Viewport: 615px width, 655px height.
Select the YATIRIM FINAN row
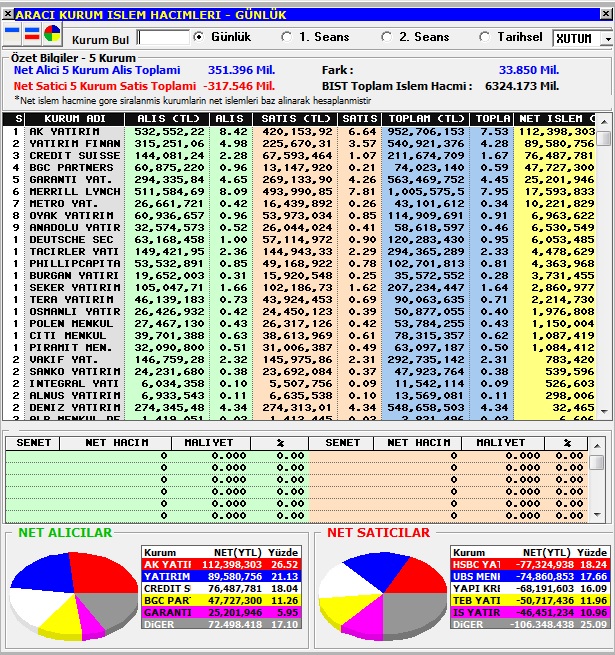coord(299,144)
